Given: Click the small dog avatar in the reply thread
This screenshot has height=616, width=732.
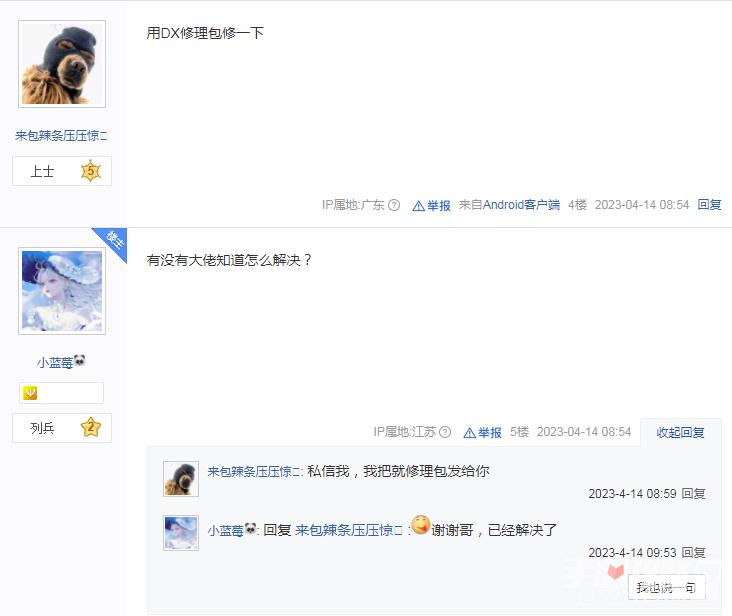Looking at the screenshot, I should [x=181, y=479].
